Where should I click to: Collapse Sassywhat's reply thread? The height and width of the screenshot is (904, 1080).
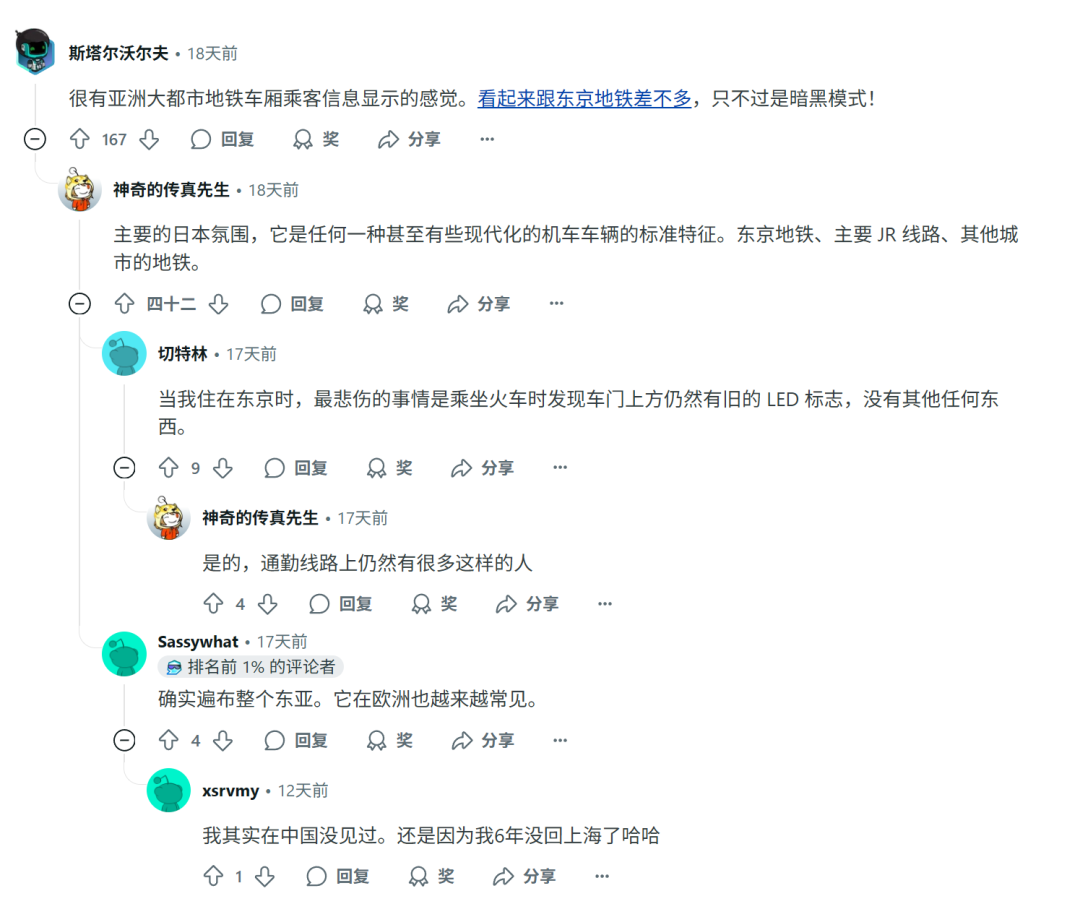point(124,740)
